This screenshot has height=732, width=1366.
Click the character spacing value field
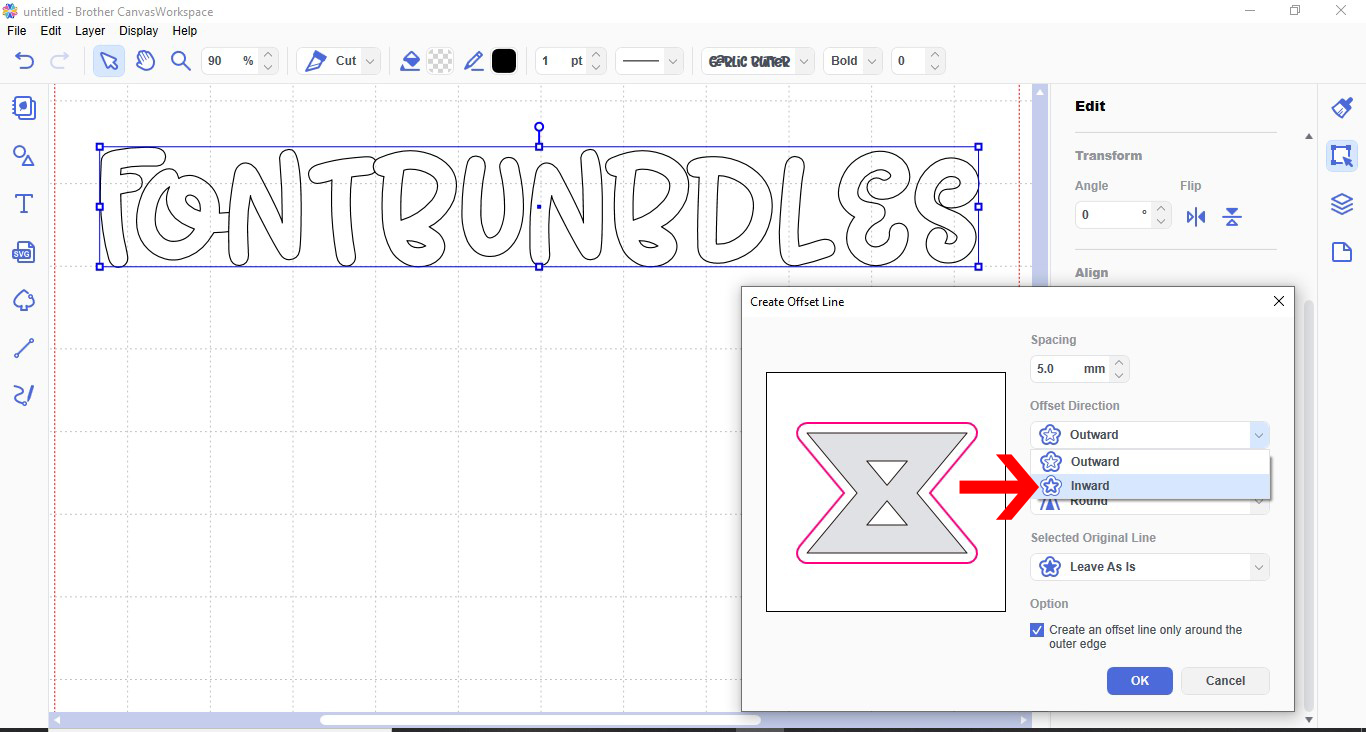907,61
